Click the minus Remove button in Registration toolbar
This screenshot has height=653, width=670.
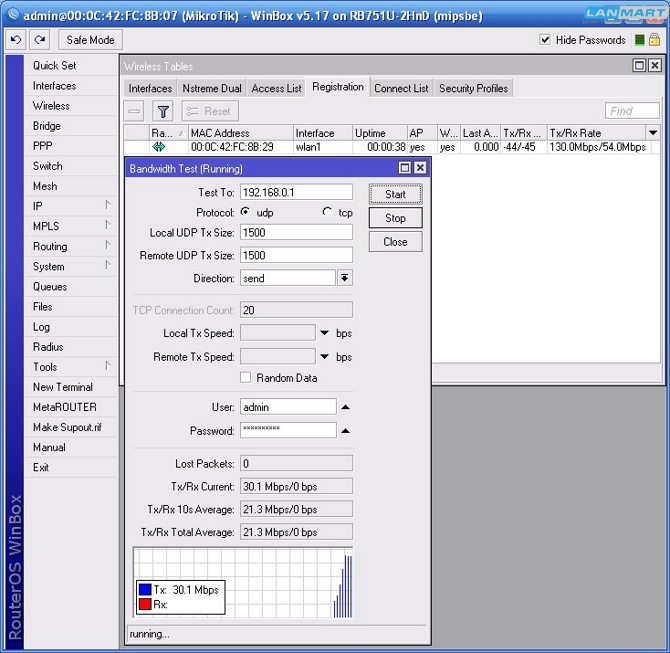(x=134, y=112)
